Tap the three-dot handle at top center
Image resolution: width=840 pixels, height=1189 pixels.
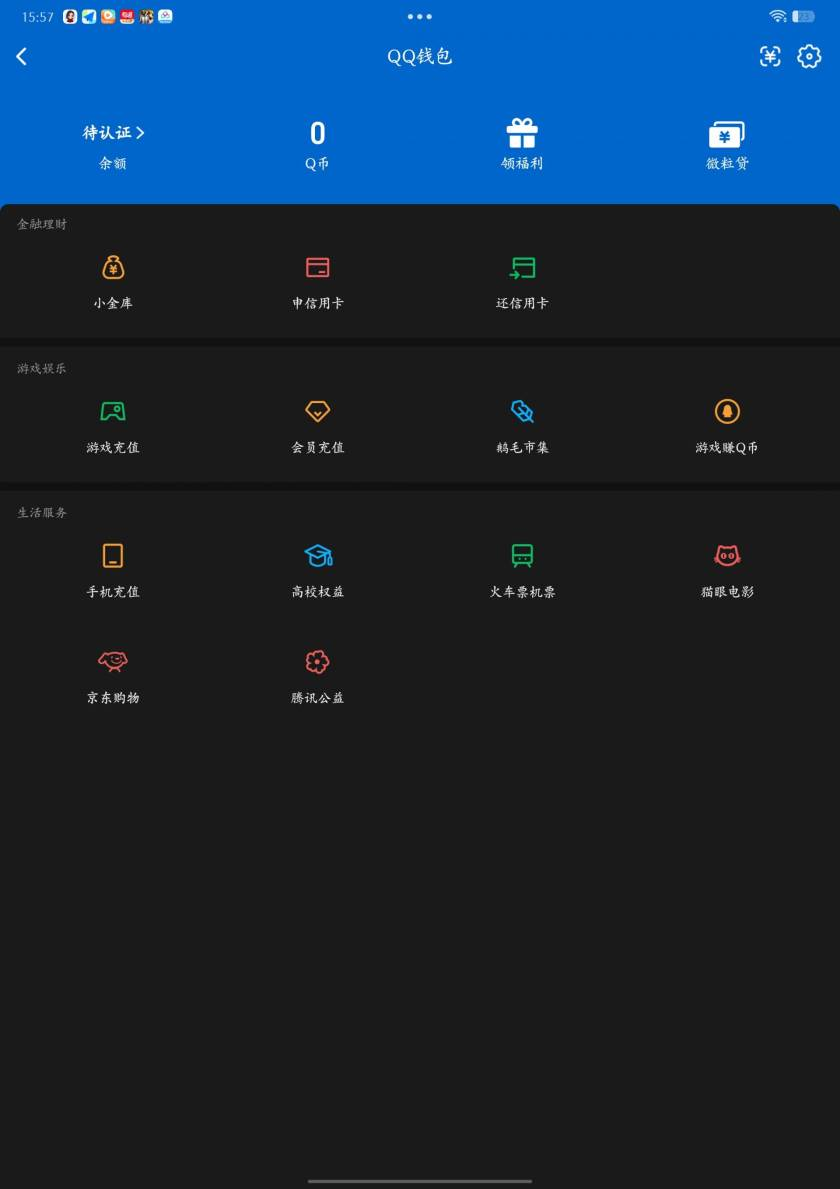point(419,17)
